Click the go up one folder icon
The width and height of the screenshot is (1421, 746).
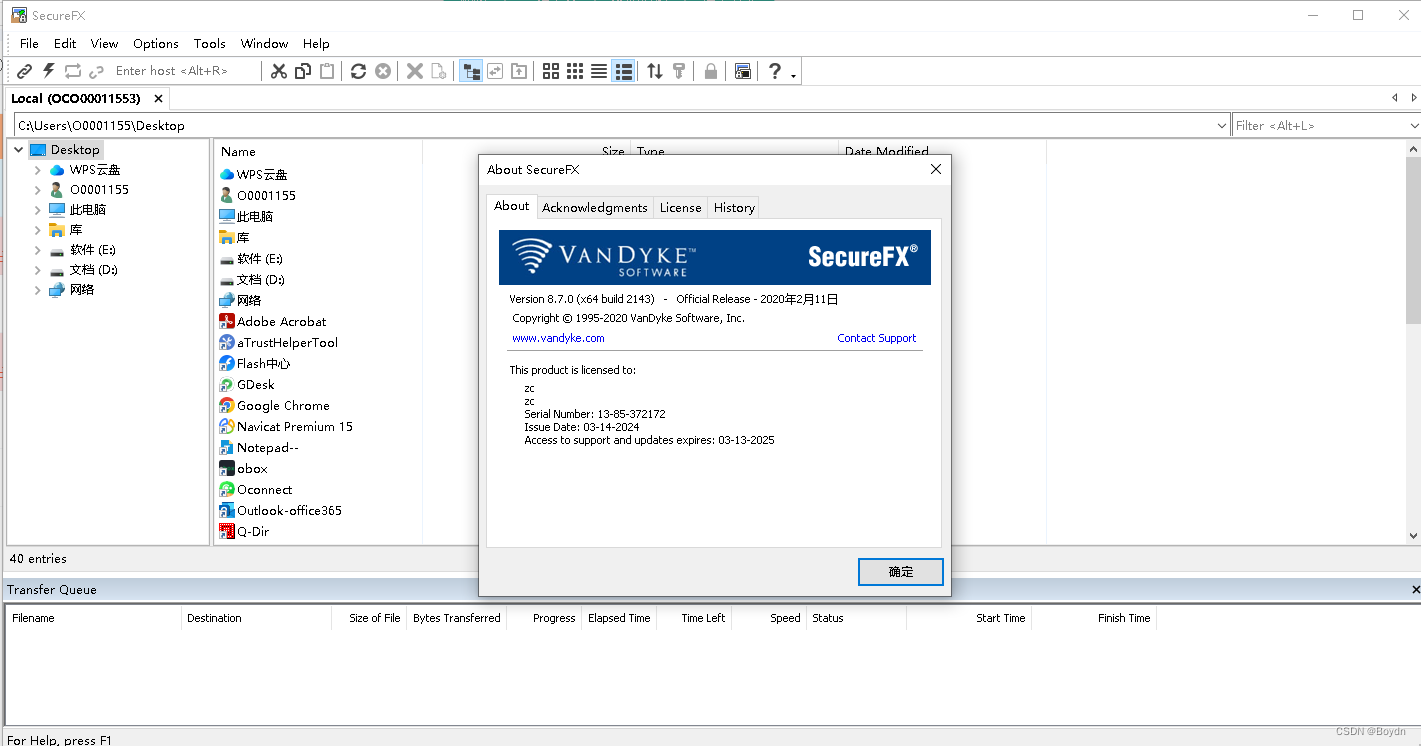[x=519, y=71]
